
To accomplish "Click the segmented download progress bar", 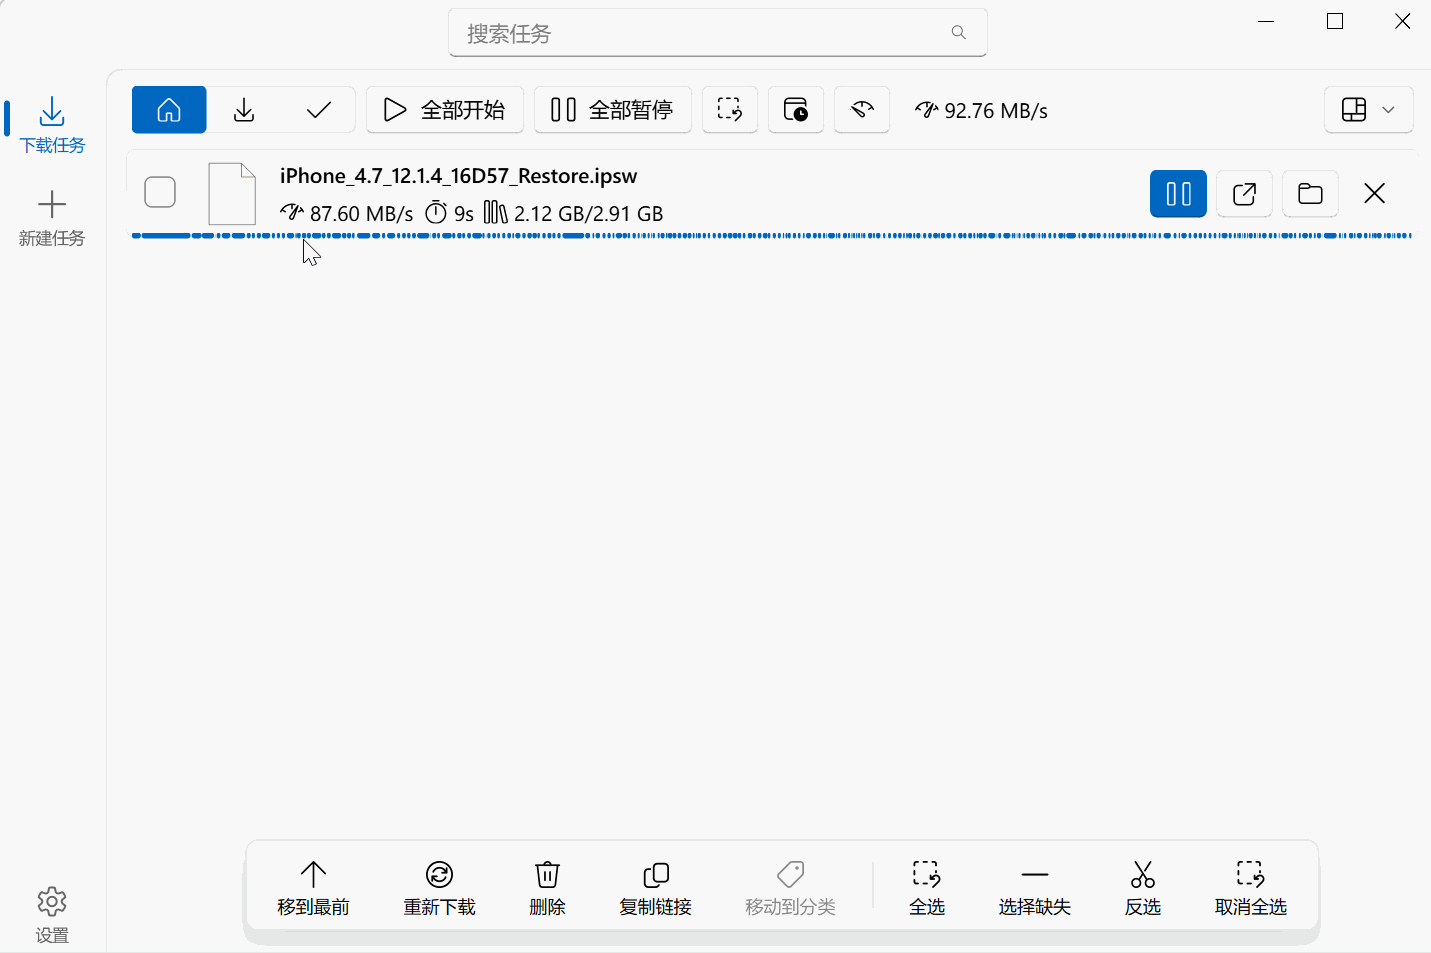I will pos(771,236).
